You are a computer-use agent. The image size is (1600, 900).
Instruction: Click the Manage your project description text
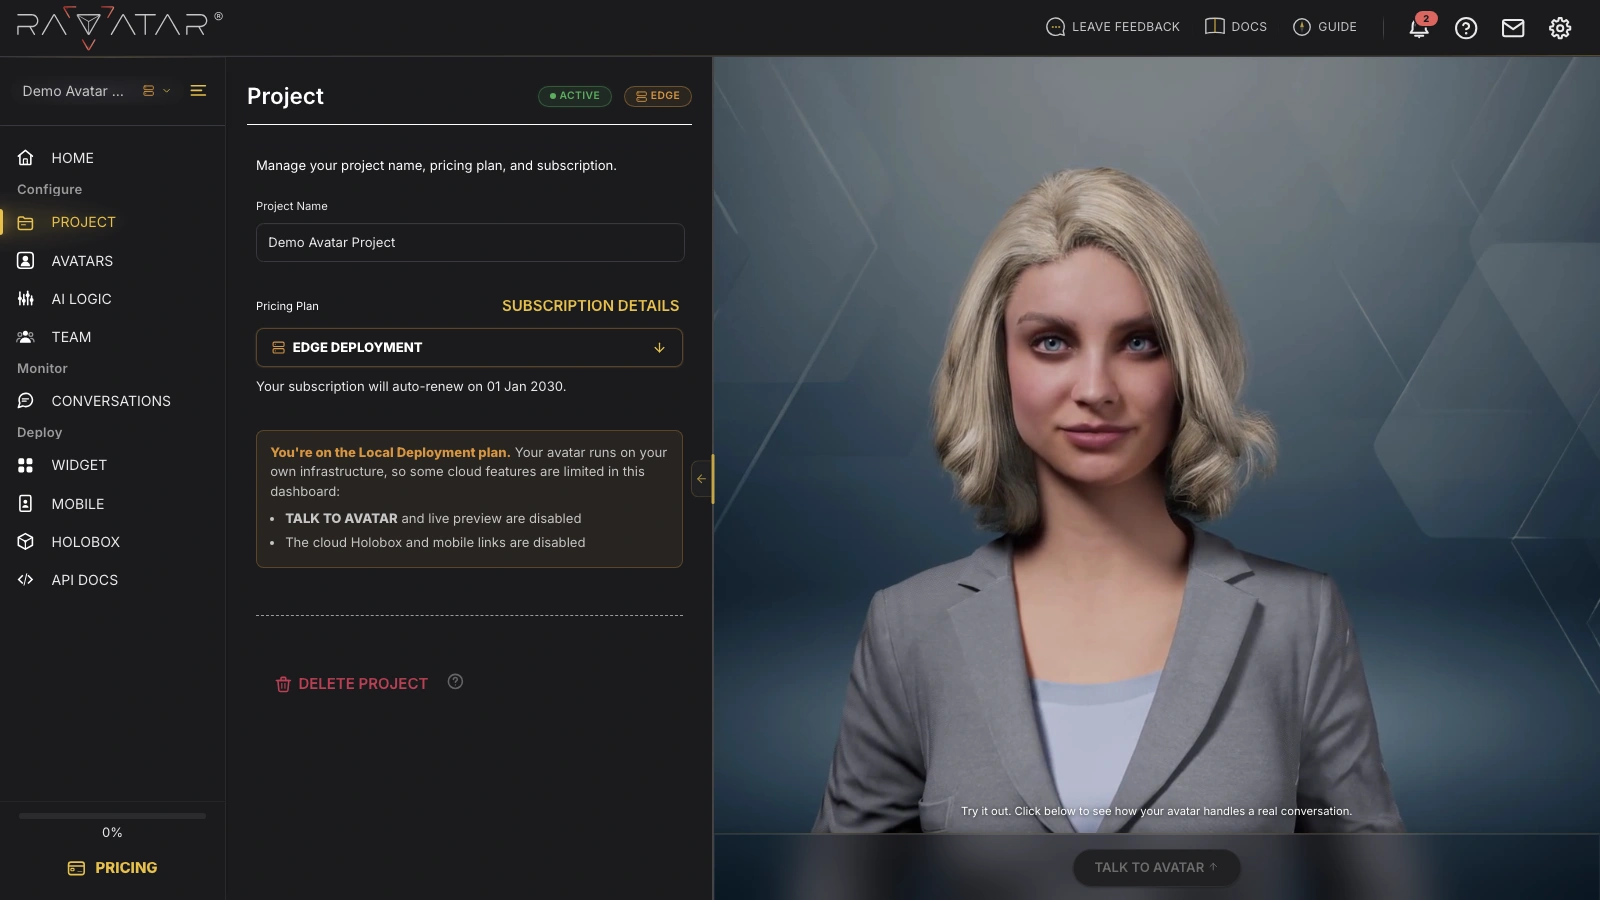pos(436,166)
